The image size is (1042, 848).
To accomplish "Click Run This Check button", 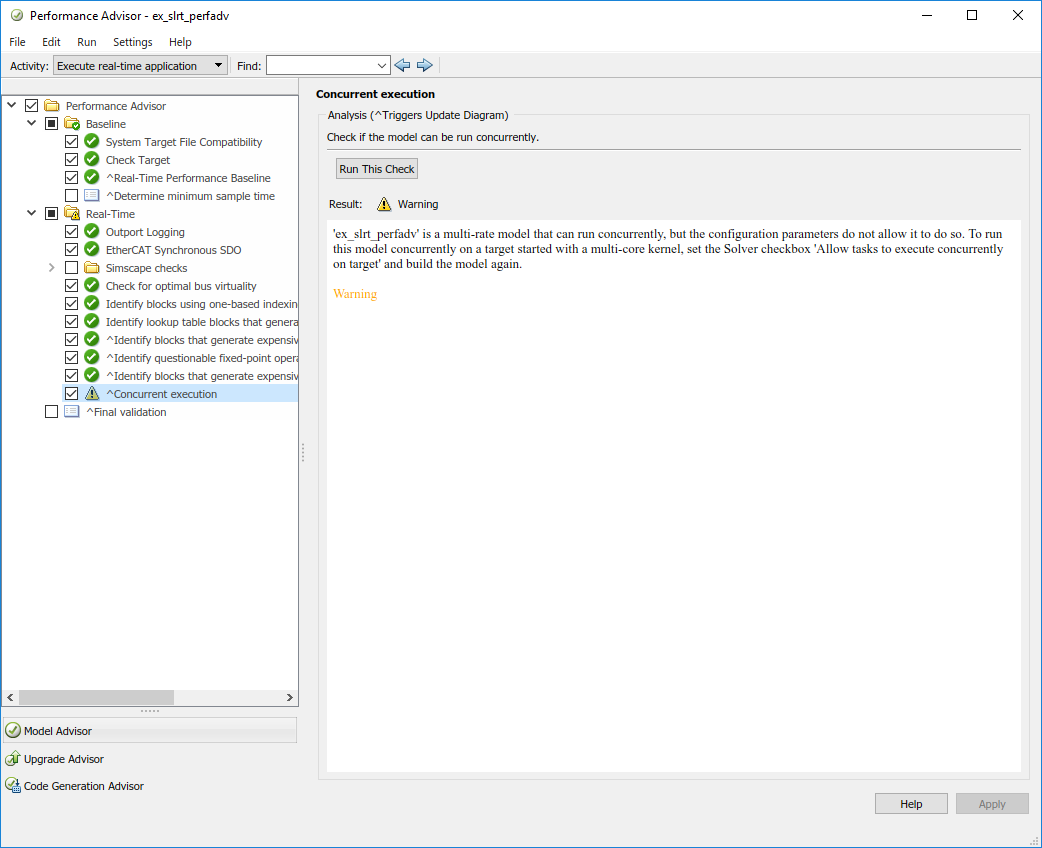I will pos(377,169).
